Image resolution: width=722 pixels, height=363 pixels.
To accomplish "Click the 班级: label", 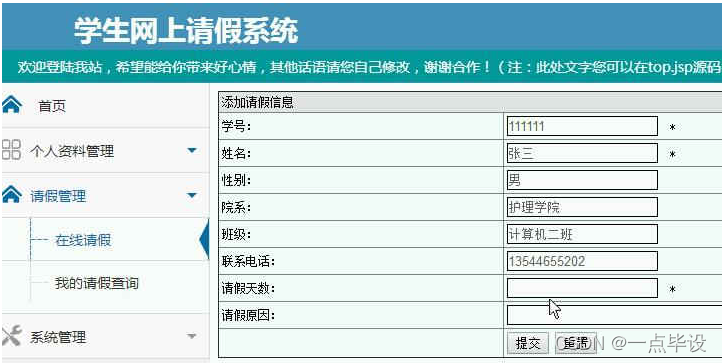I will pos(236,235).
